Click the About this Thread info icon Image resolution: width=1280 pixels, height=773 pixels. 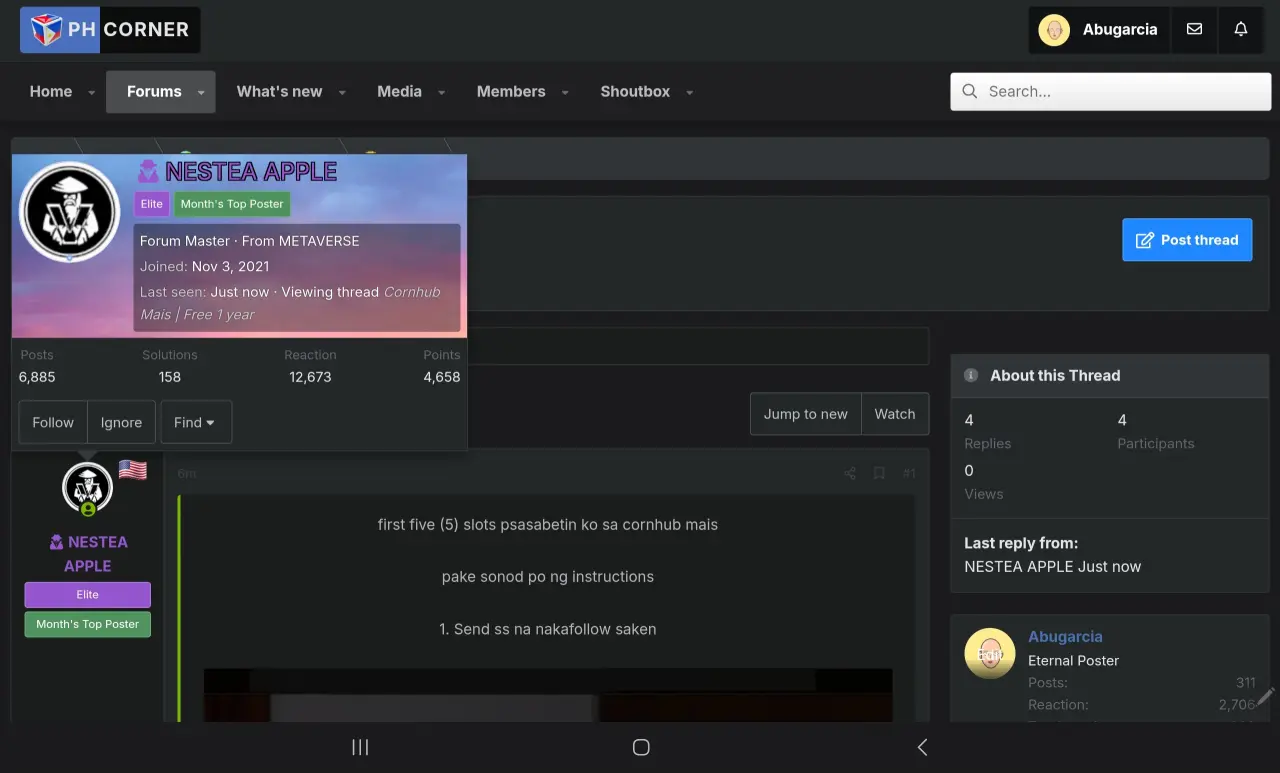970,375
